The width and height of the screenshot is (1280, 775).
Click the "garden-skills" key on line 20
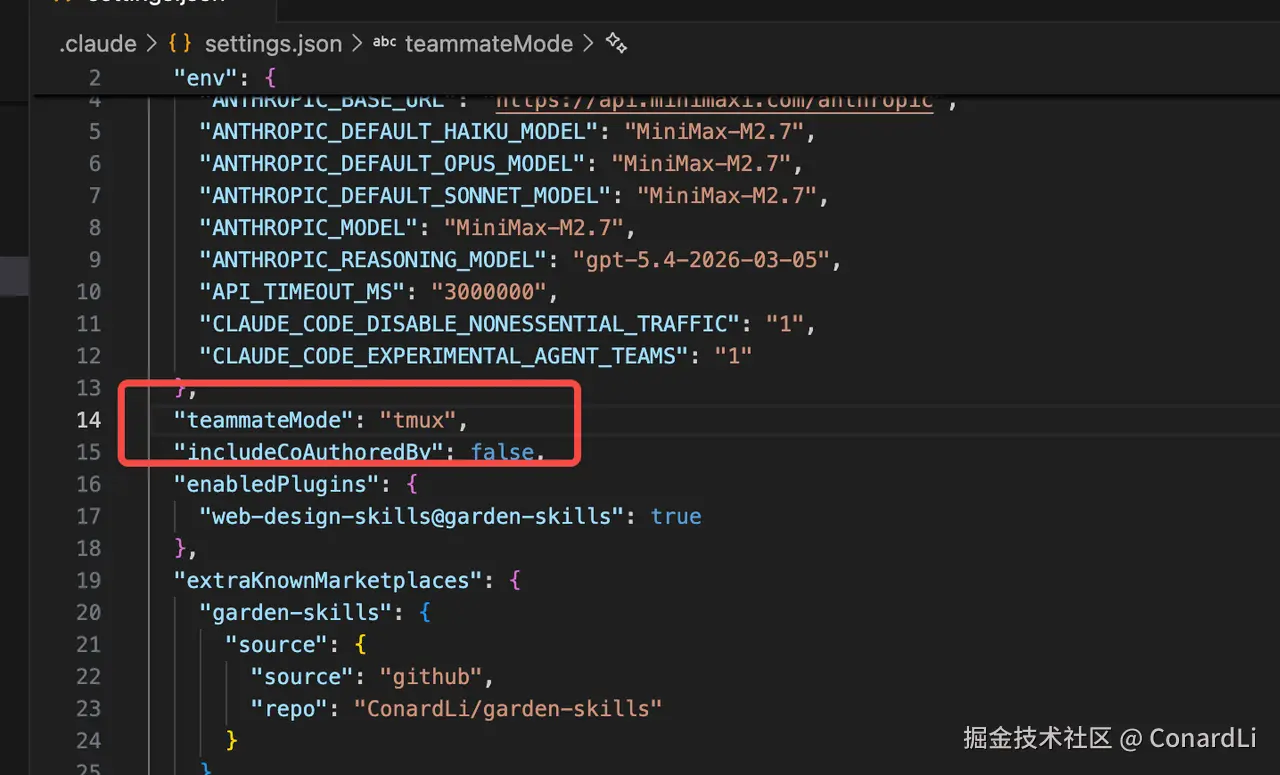[x=295, y=612]
